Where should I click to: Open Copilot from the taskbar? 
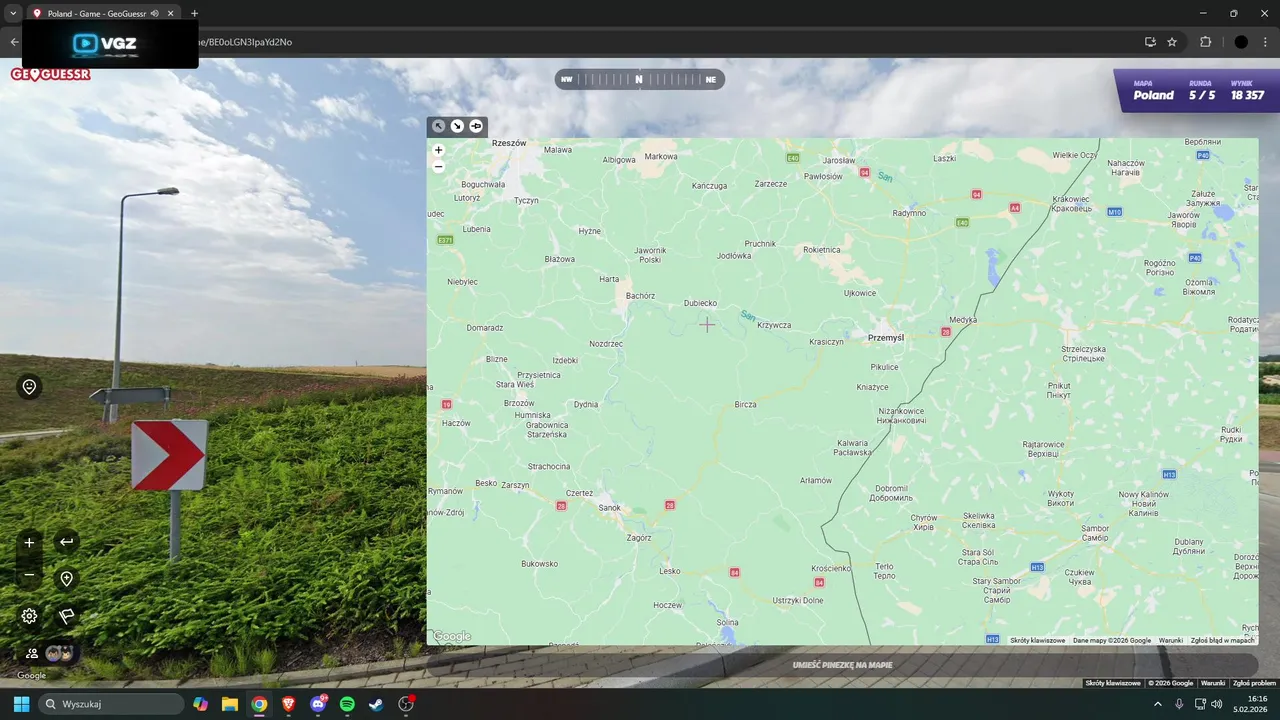click(x=201, y=704)
